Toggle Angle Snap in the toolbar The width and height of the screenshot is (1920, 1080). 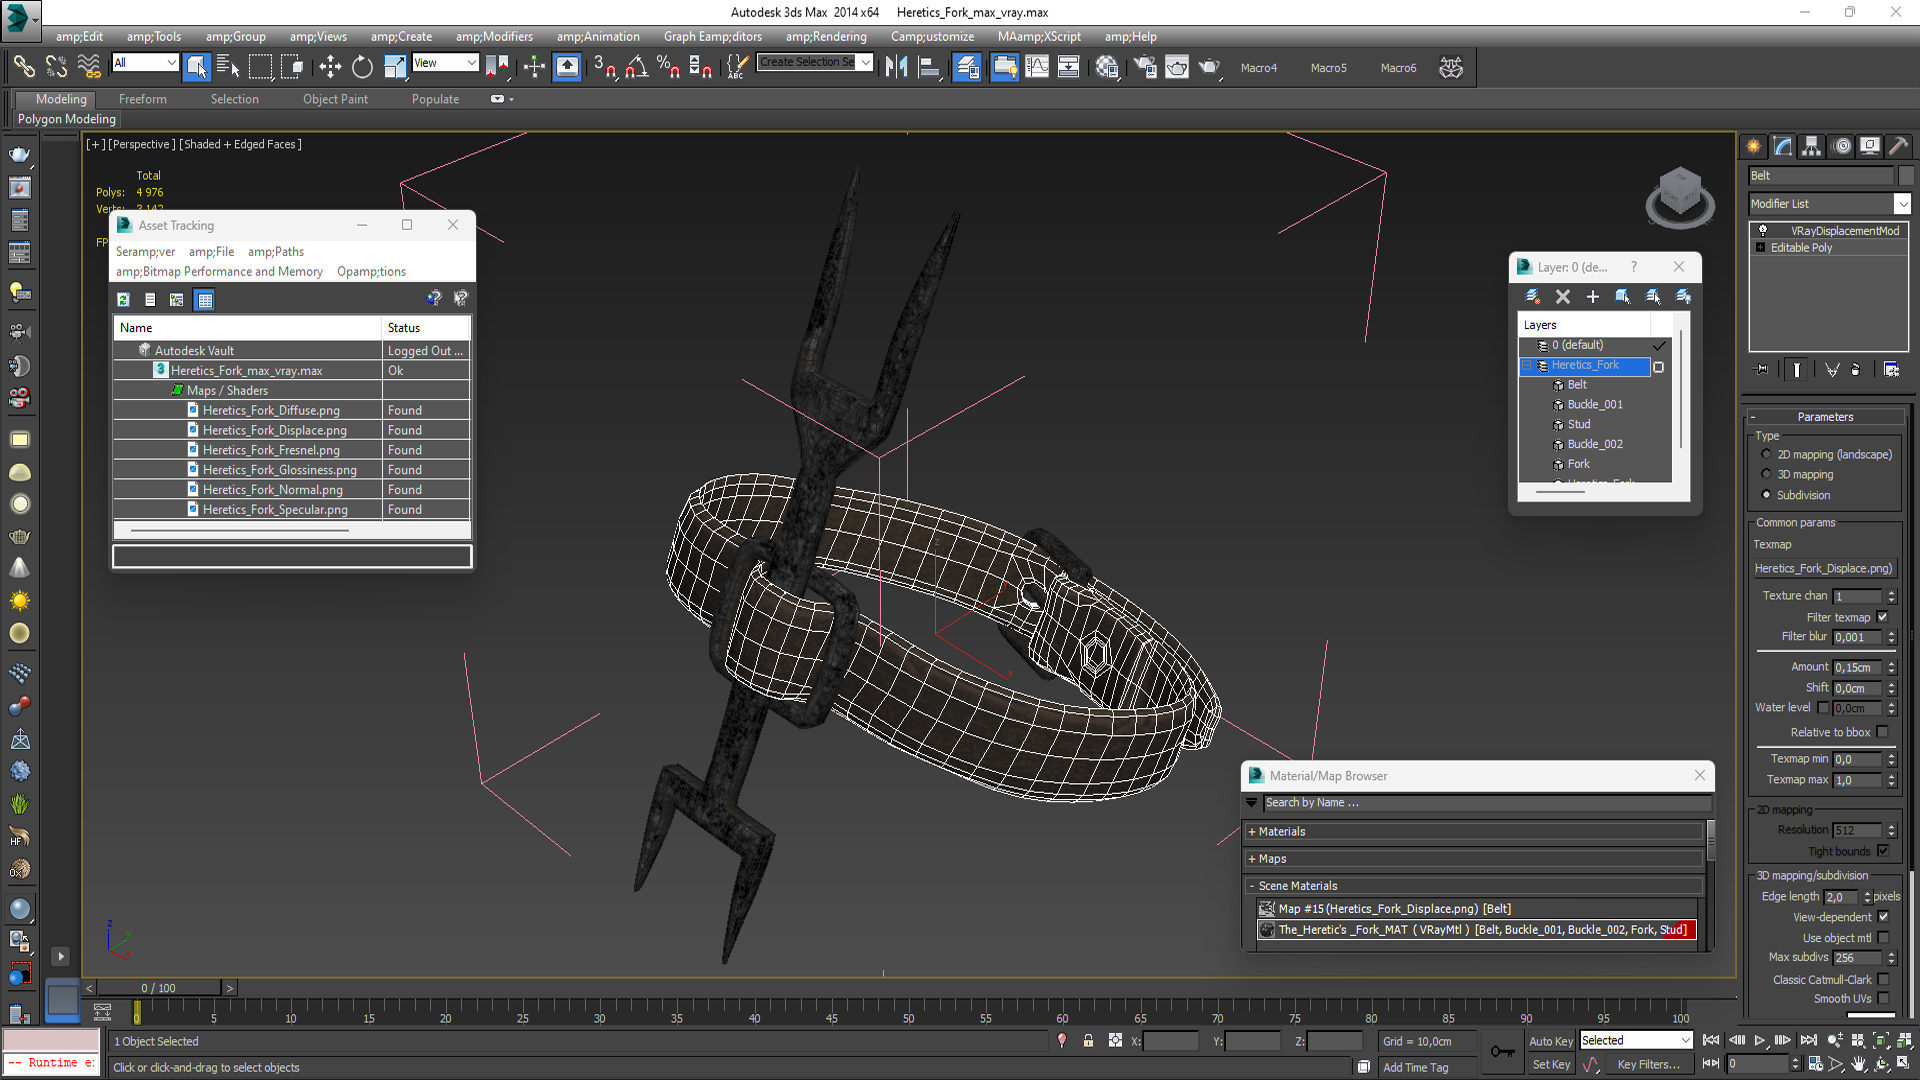(x=636, y=67)
